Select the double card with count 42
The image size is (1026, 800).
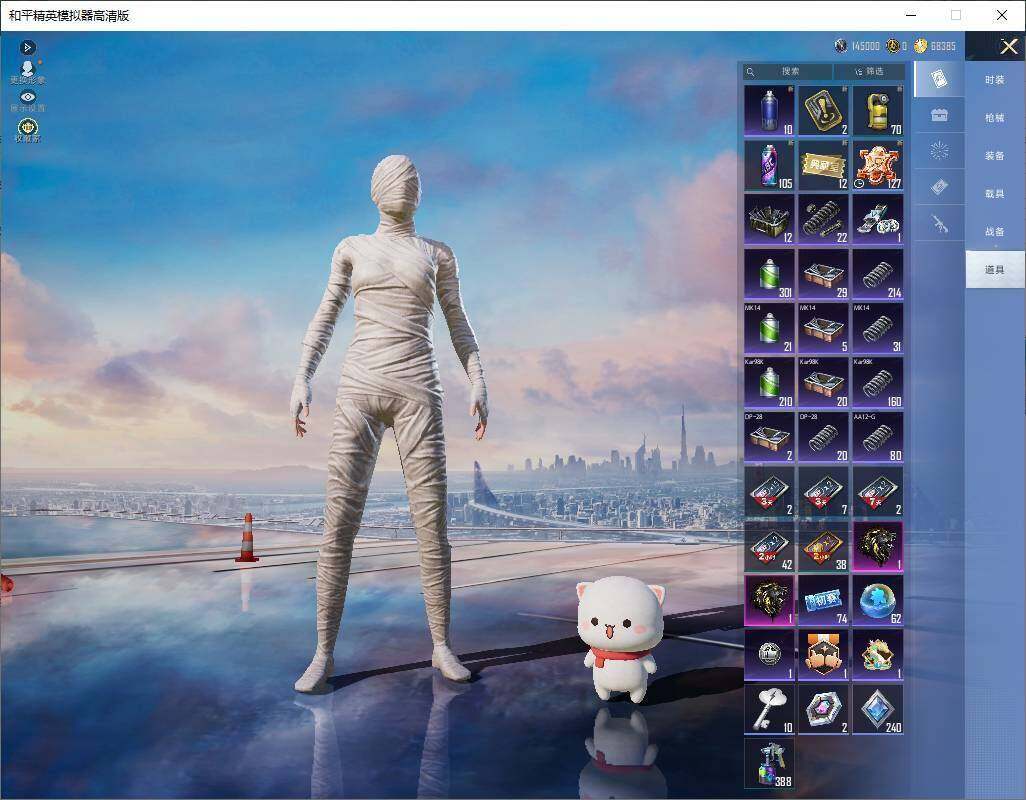pos(770,546)
